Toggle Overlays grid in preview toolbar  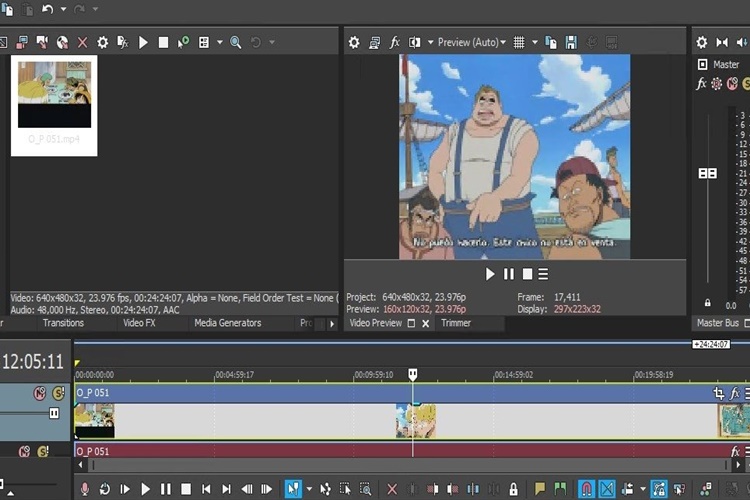pyautogui.click(x=519, y=43)
